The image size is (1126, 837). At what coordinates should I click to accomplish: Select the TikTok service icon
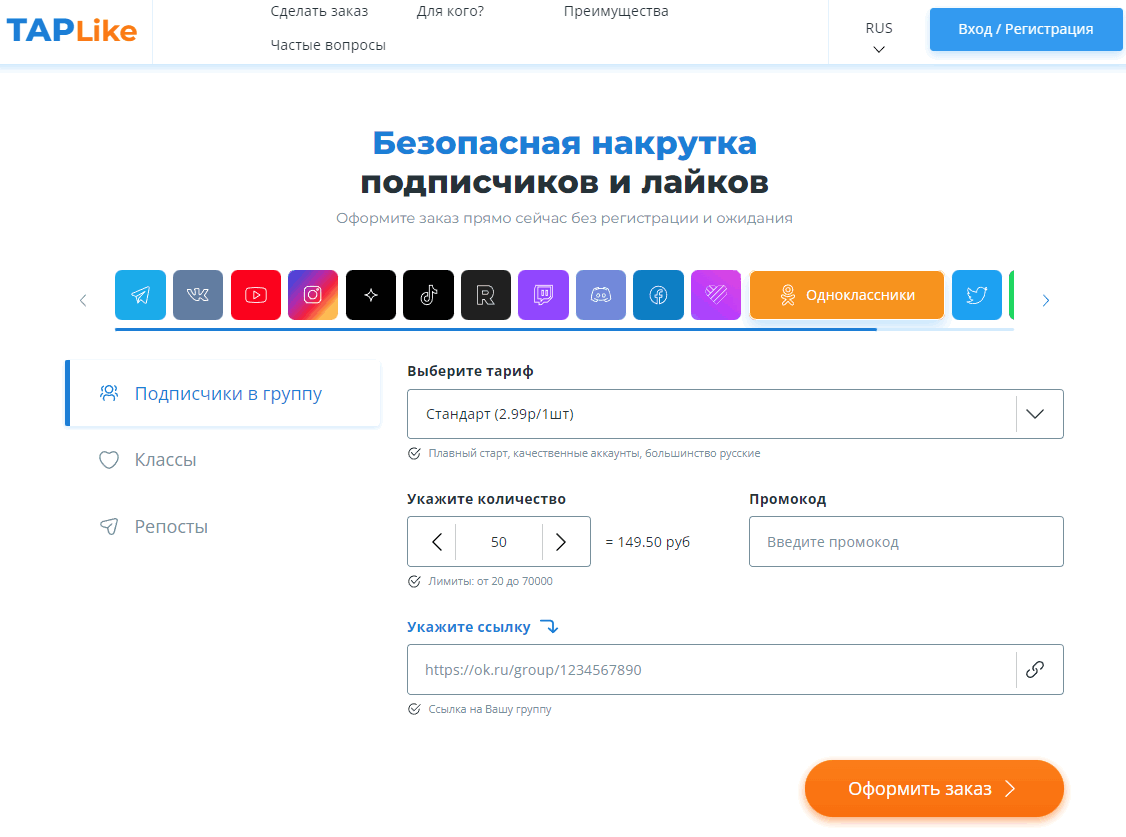point(428,295)
